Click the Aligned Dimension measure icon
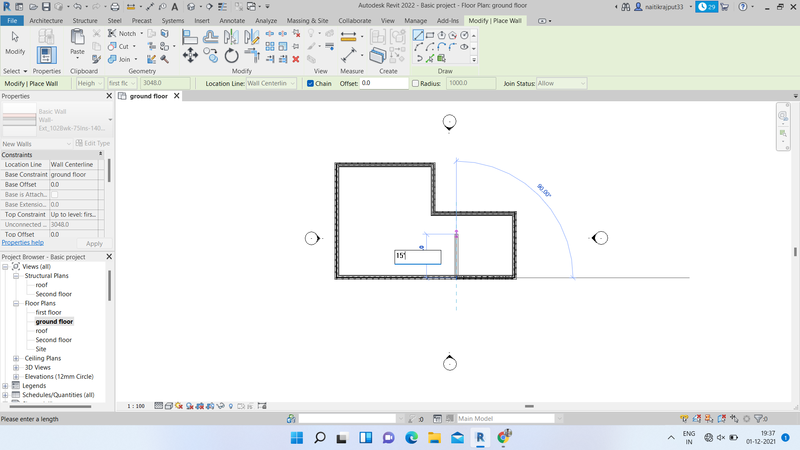The image size is (800, 450). pyautogui.click(x=349, y=36)
